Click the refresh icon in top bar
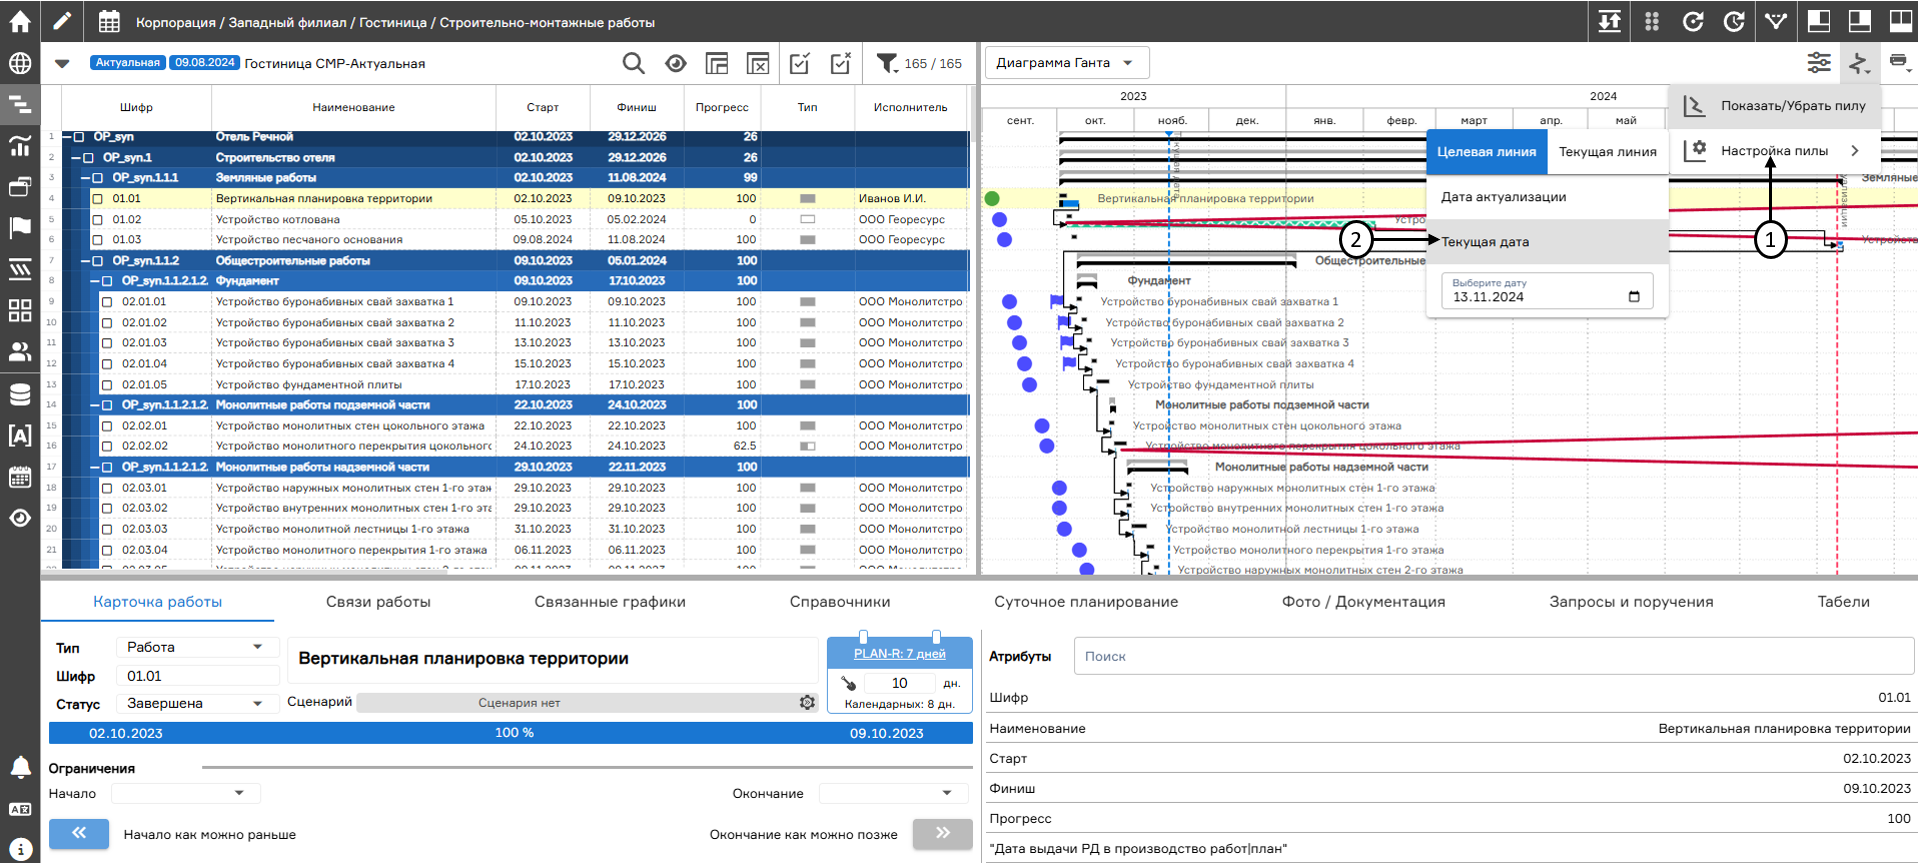 (1692, 21)
